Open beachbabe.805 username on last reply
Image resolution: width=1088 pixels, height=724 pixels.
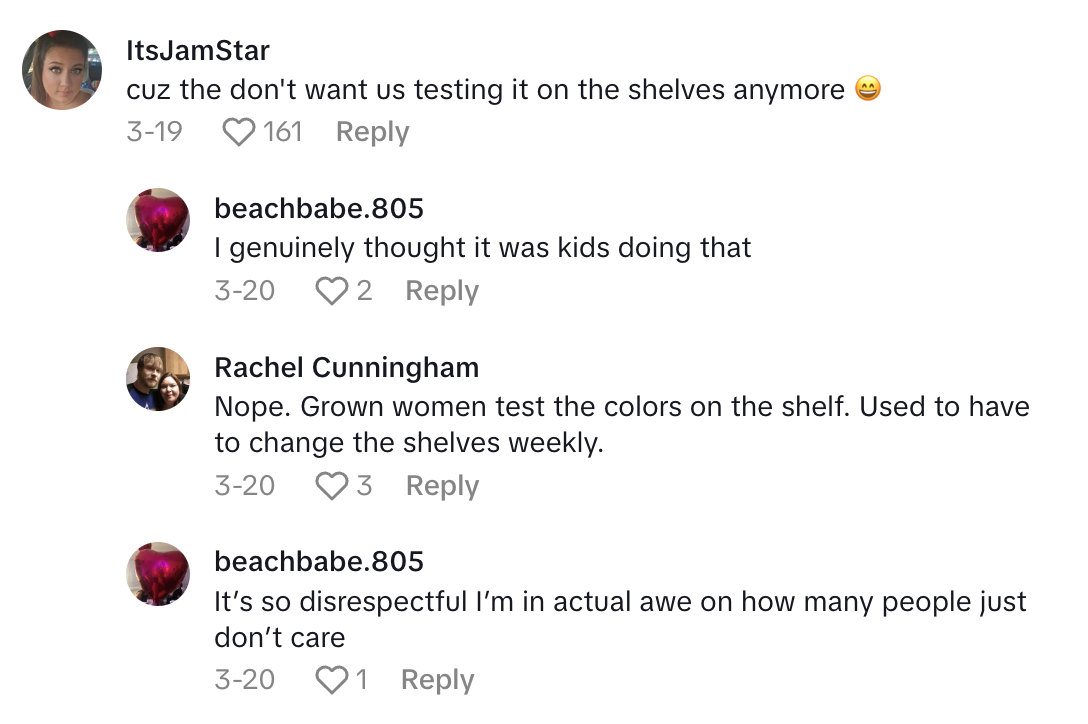(319, 562)
